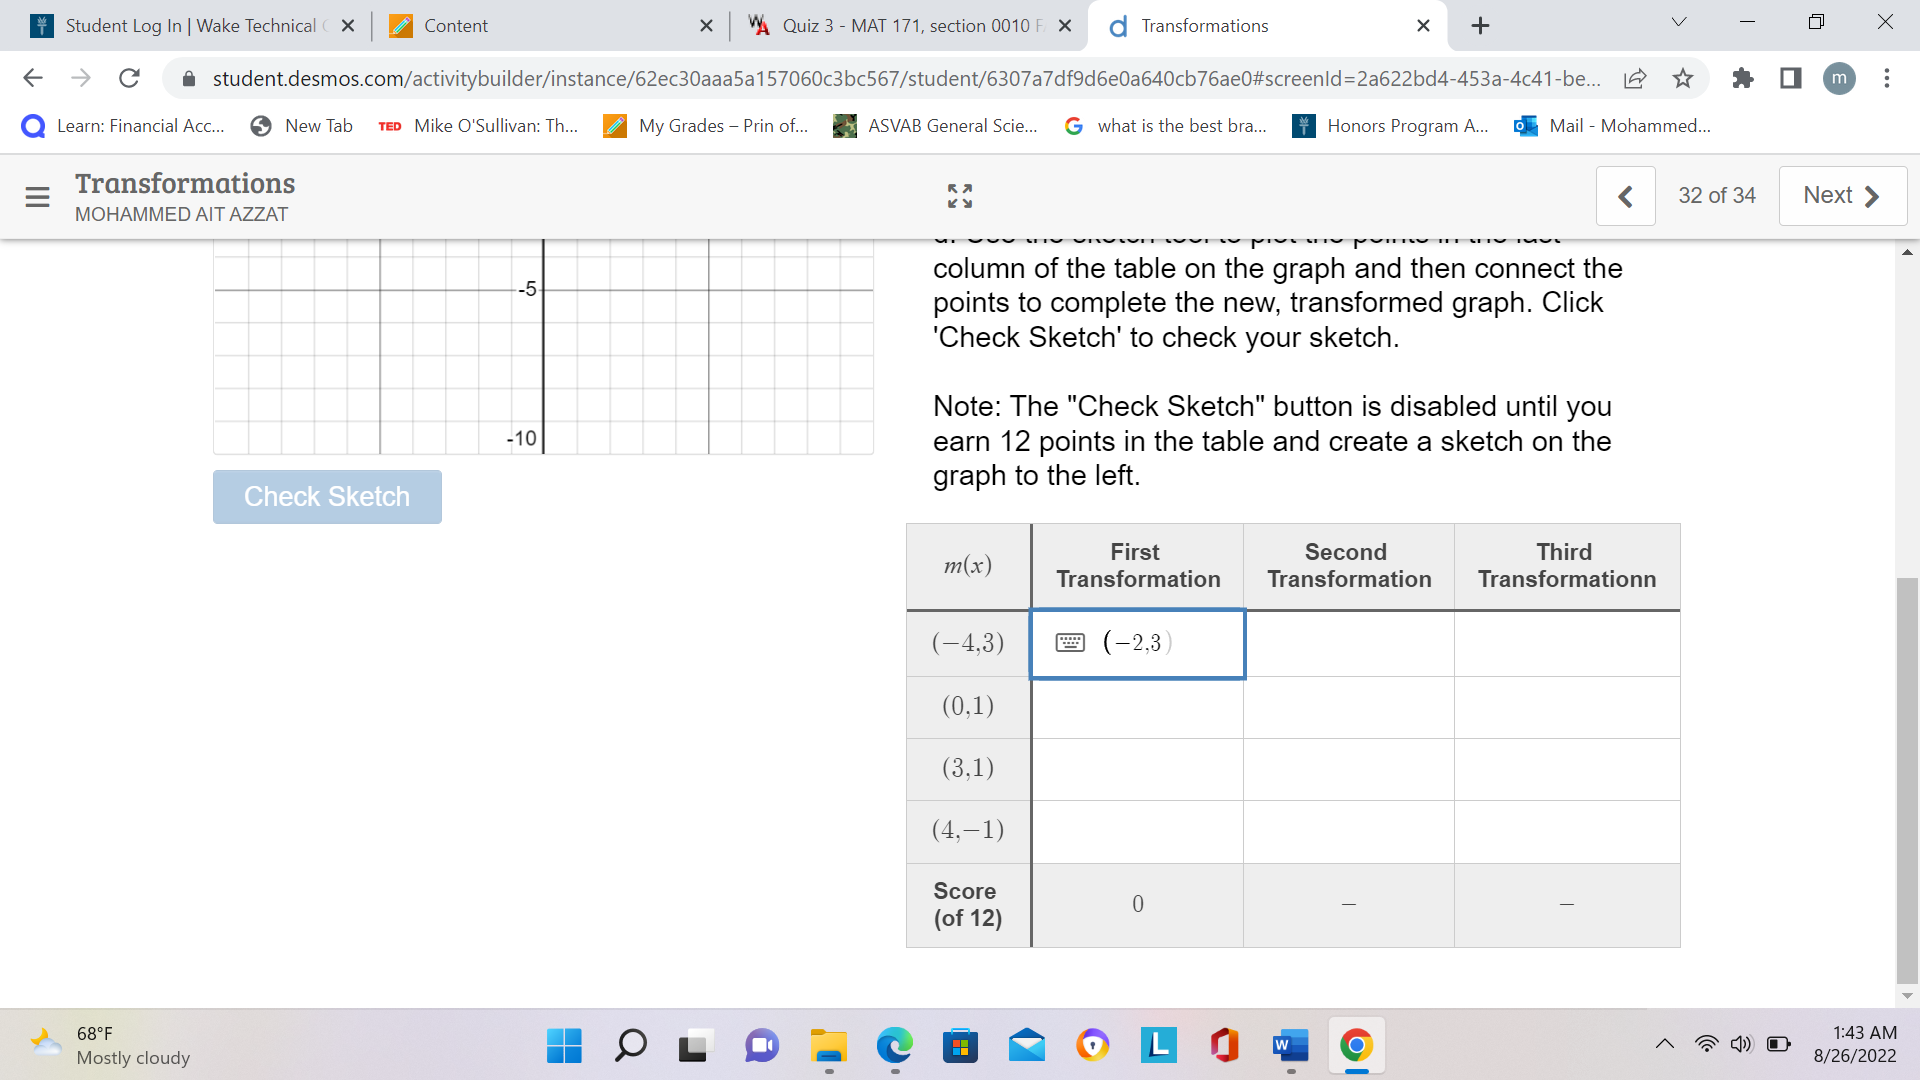Bookmark this page with the star icon

[1683, 78]
